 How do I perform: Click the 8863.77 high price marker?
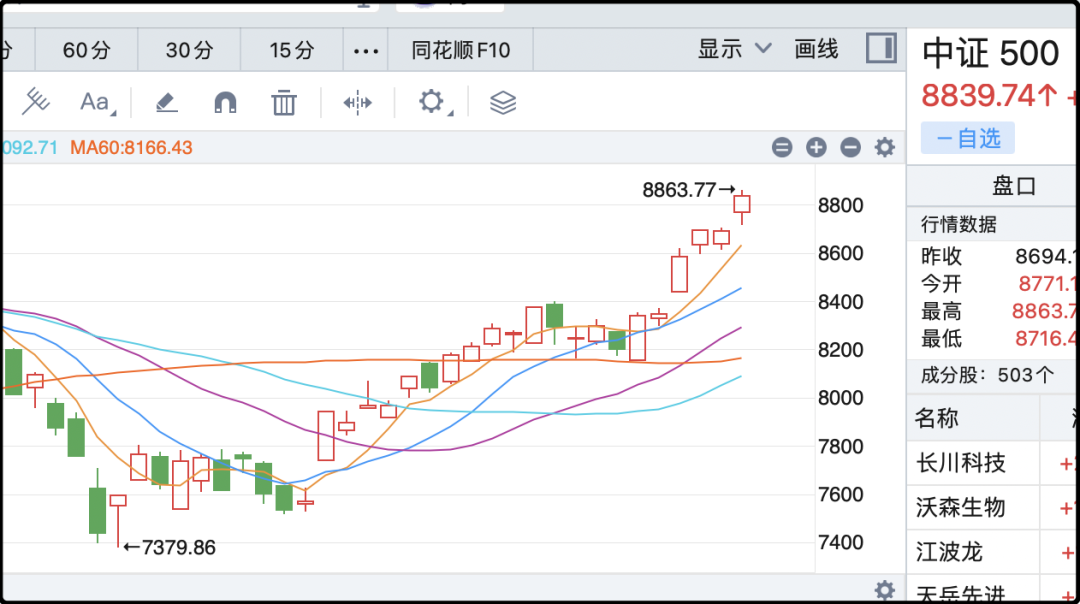point(689,189)
